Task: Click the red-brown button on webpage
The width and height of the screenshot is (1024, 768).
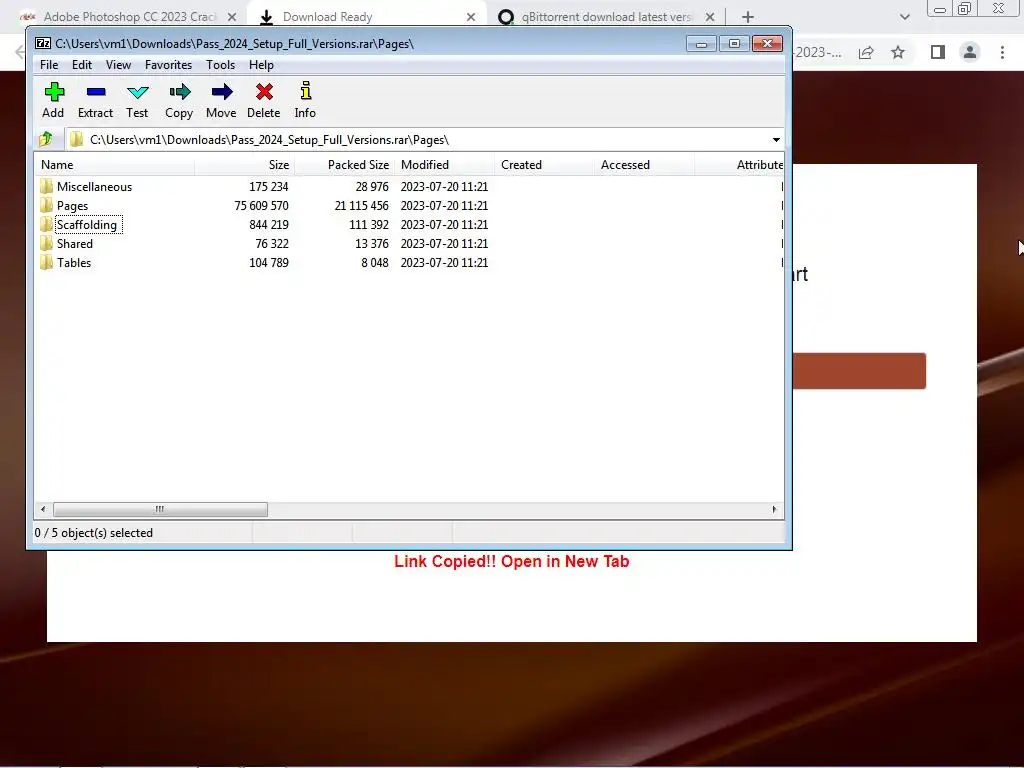Action: point(859,371)
